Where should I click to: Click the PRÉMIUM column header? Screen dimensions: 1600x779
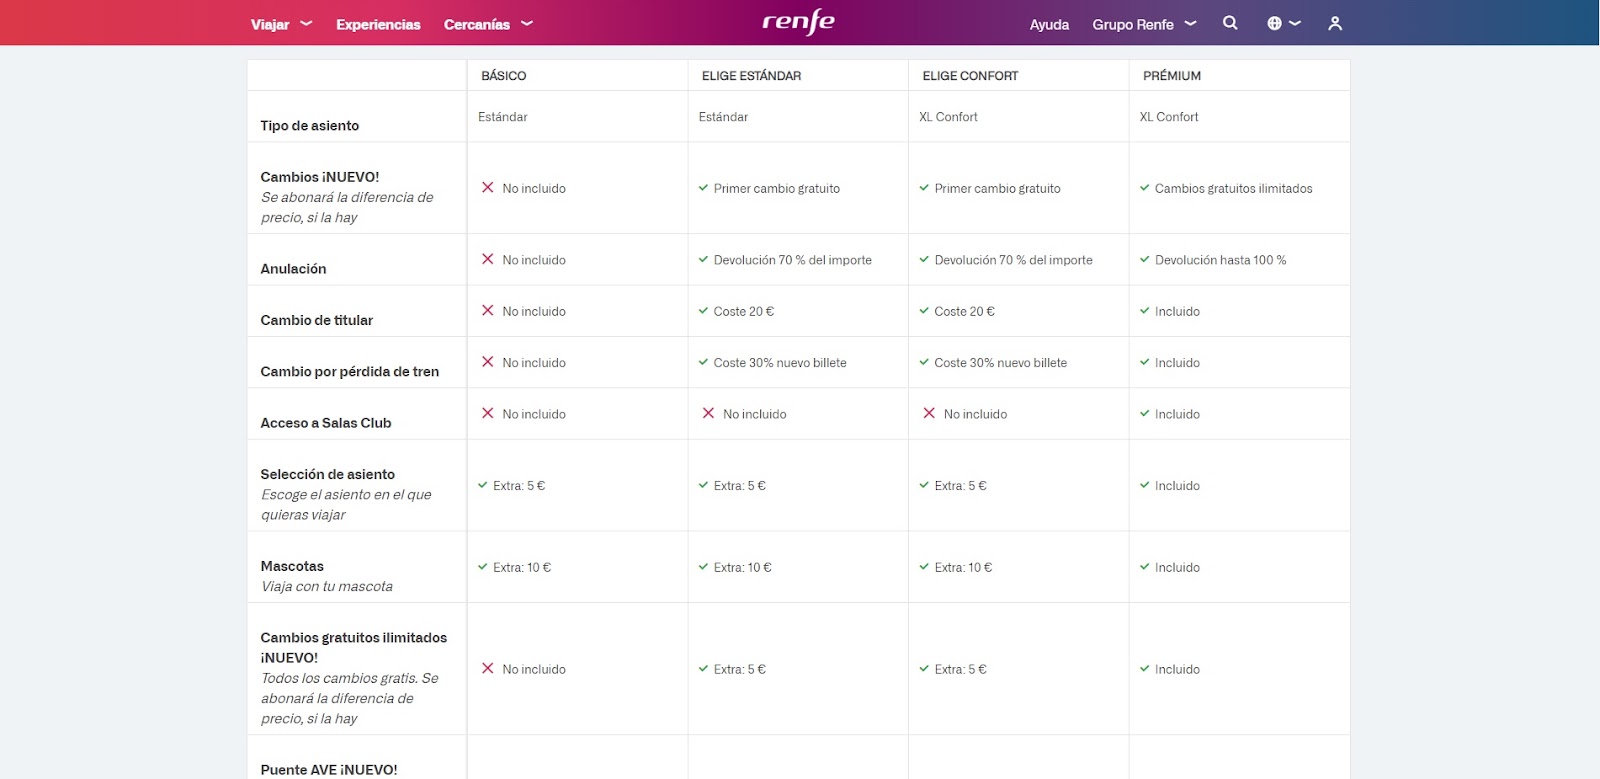click(x=1172, y=76)
